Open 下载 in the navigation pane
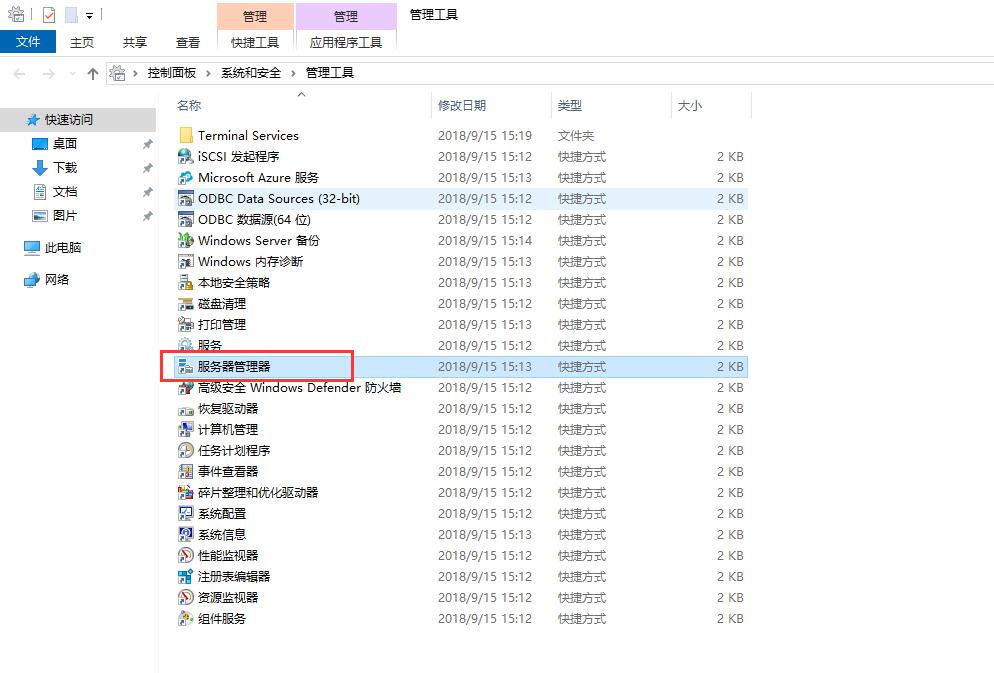 pyautogui.click(x=65, y=168)
